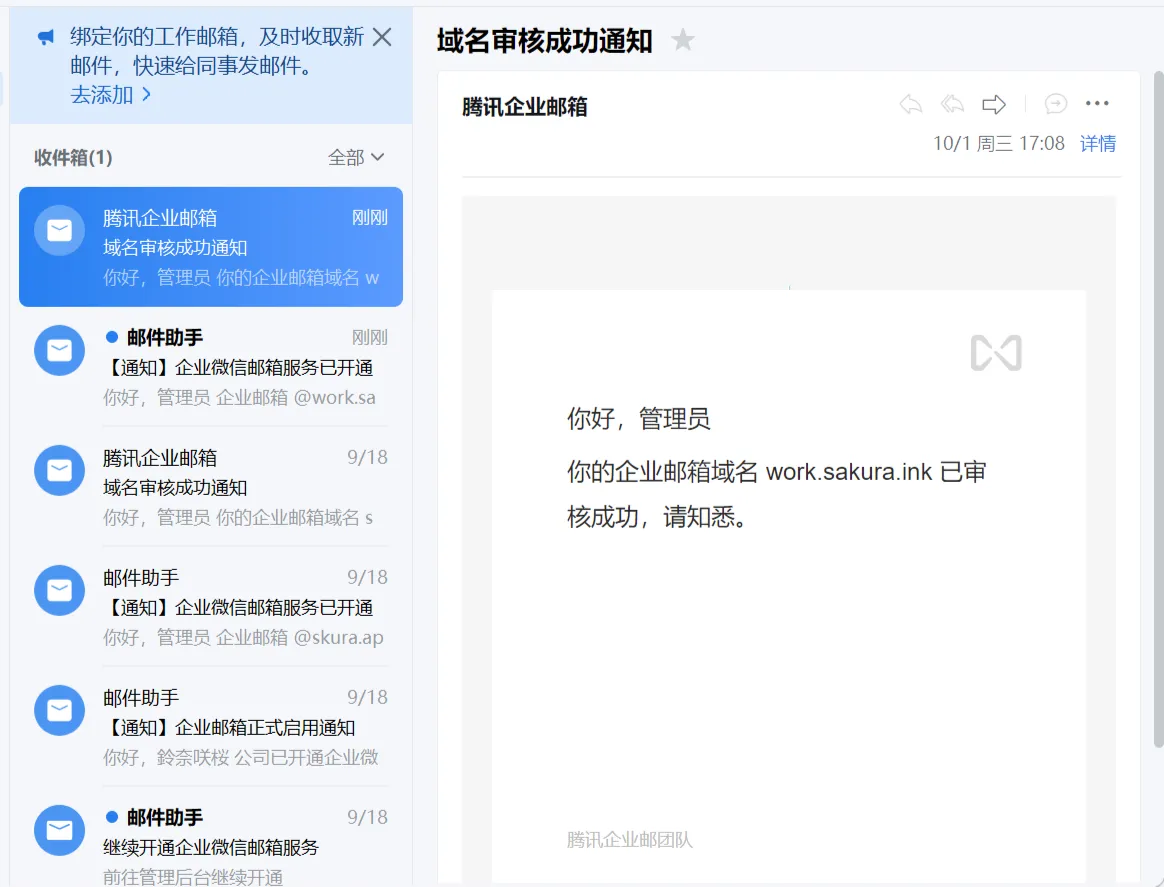Open 详情 for the email
Image resolution: width=1164 pixels, height=887 pixels.
coord(1097,143)
